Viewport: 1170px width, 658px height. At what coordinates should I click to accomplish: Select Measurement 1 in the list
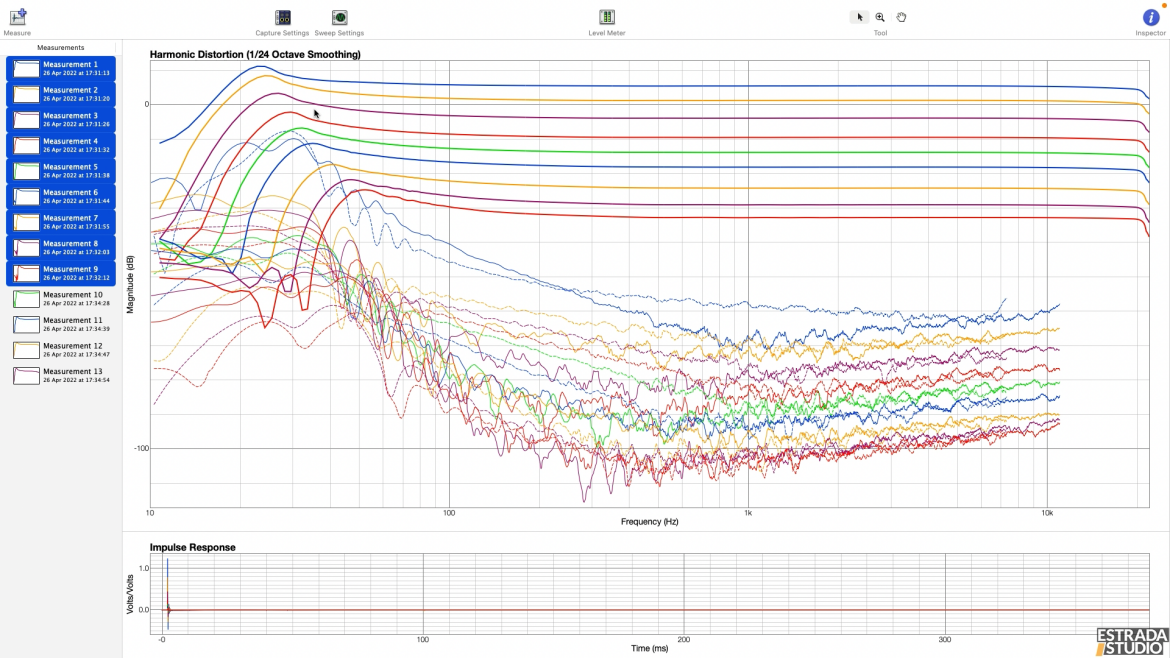pos(61,69)
